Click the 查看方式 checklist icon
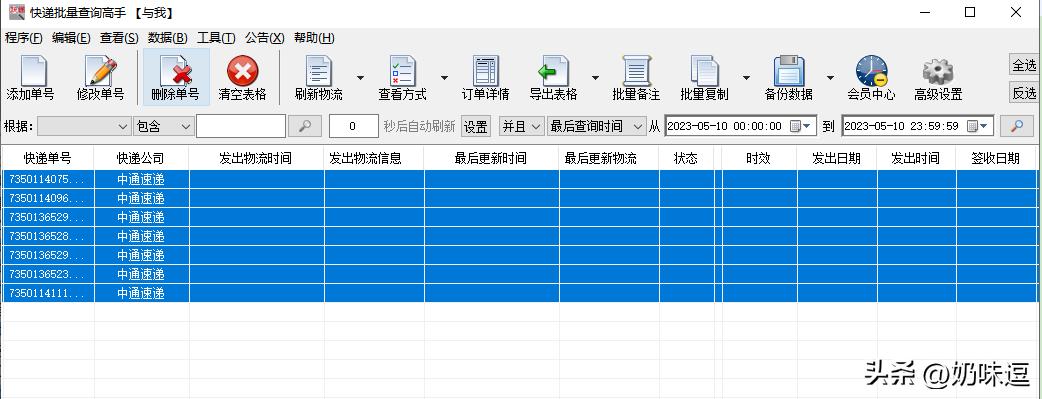Viewport: 1042px width, 399px height. 403,70
